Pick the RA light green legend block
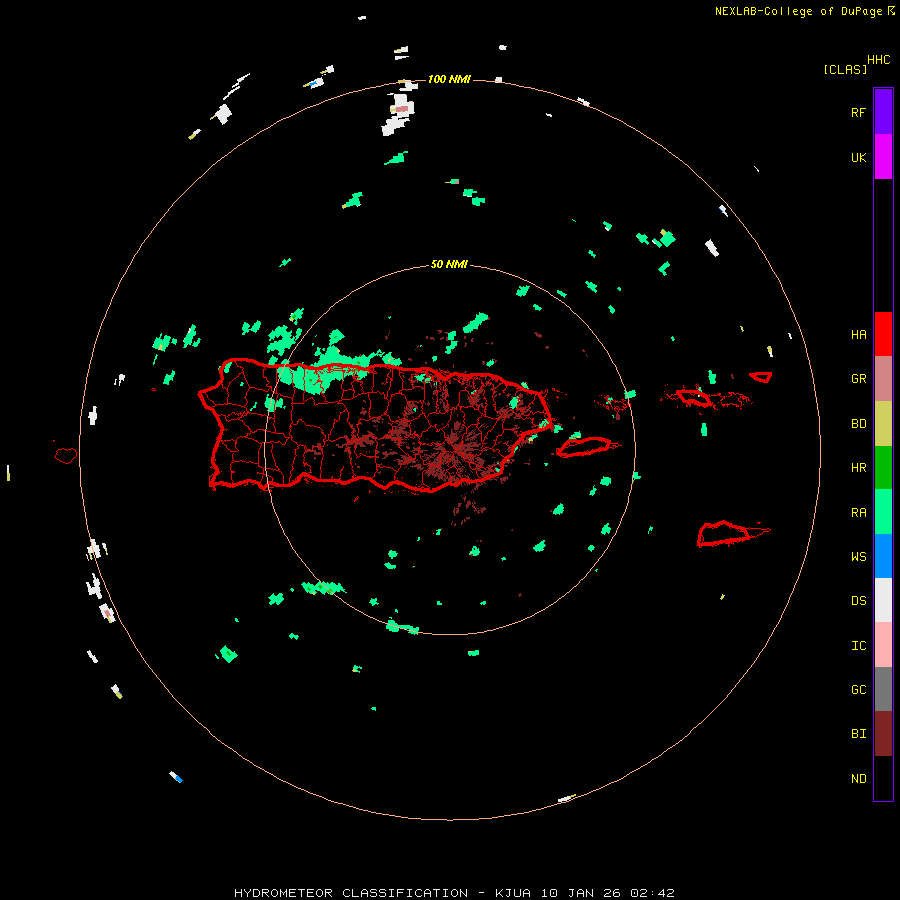 point(883,512)
